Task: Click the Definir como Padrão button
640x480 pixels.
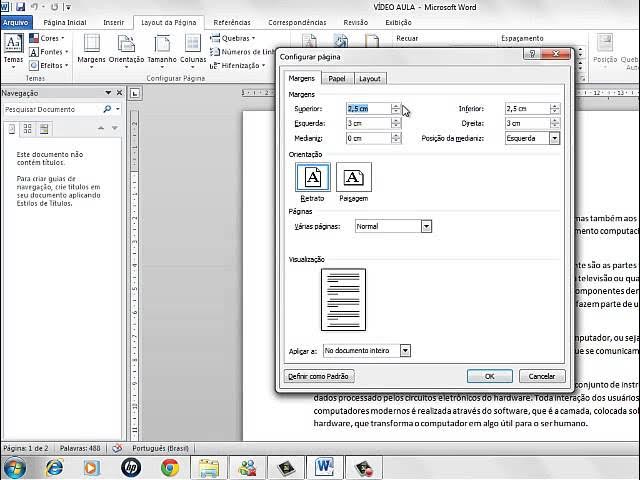Action: 319,376
